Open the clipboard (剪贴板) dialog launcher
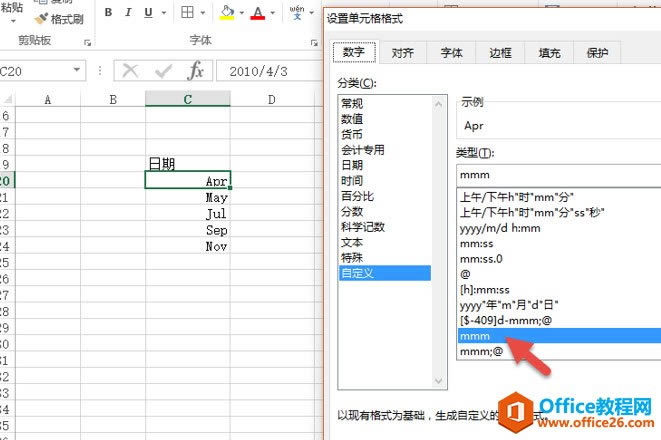Screen dimensions: 661x440 [87, 43]
